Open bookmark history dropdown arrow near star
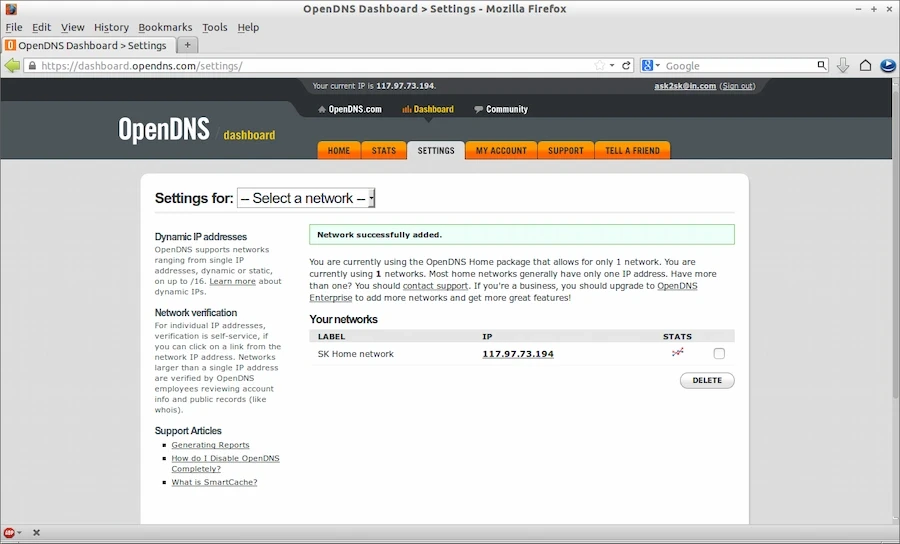This screenshot has height=544, width=900. coord(612,65)
